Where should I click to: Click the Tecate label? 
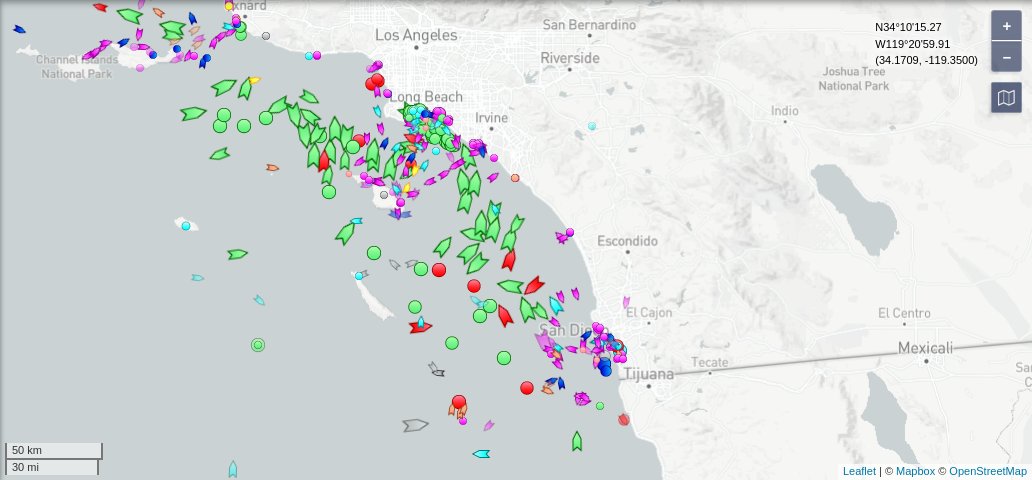pyautogui.click(x=710, y=362)
